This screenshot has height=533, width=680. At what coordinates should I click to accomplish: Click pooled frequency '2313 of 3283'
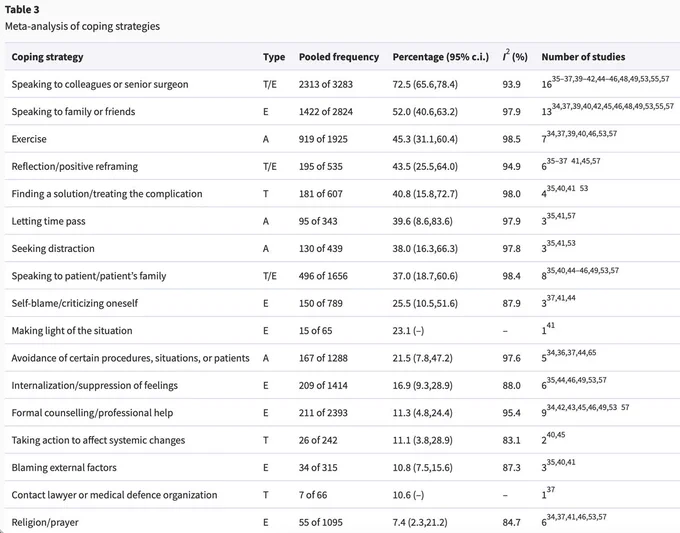326,84
